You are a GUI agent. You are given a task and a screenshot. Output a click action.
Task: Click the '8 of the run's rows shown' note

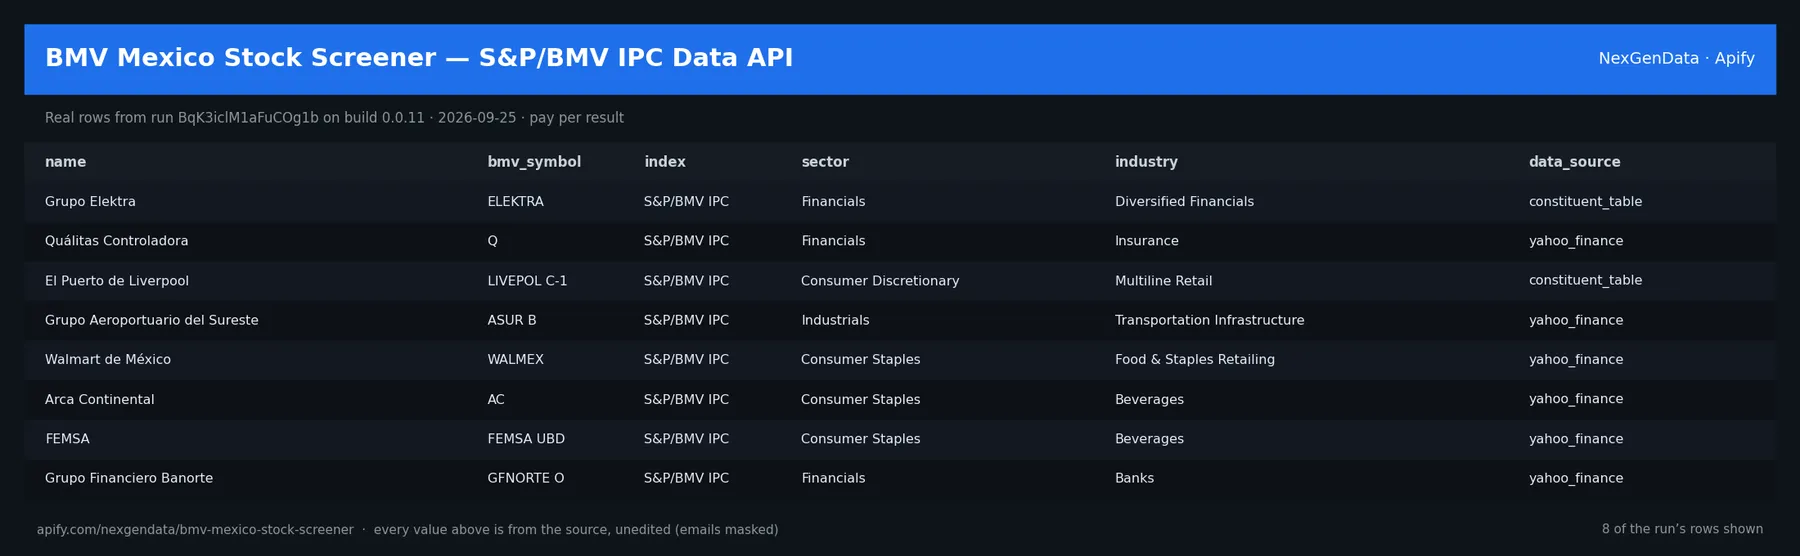coord(1682,530)
